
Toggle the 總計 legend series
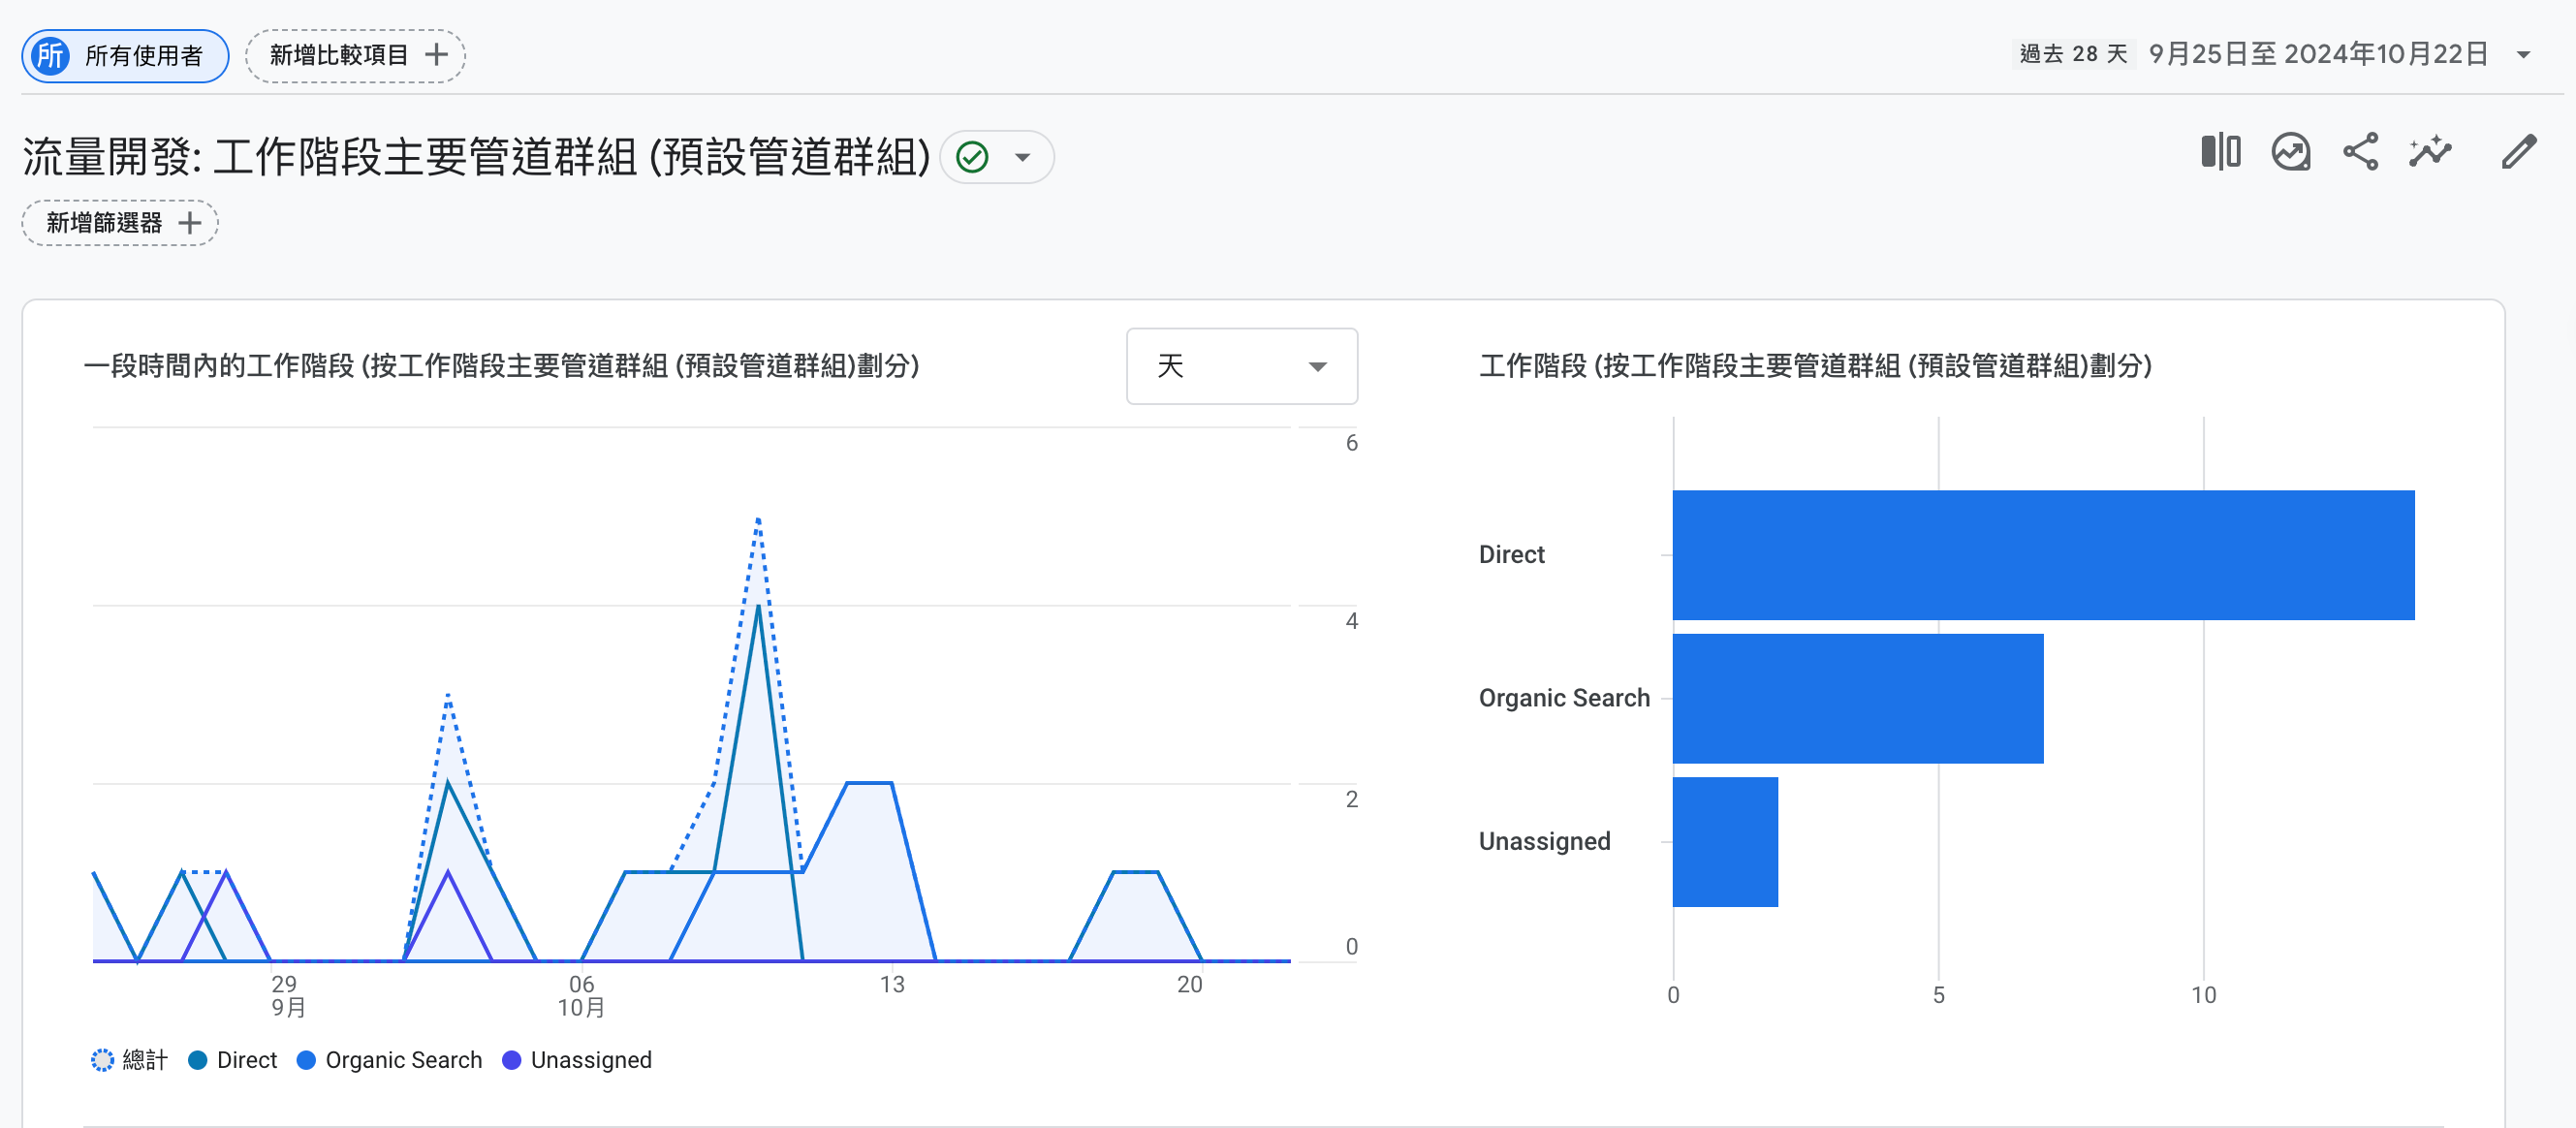tap(129, 1060)
